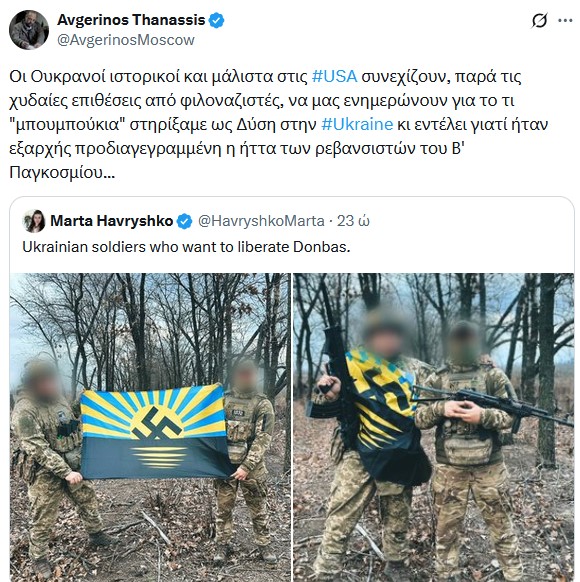This screenshot has width=580, height=582.
Task: Click the Grok slashed-circle icon
Action: point(539,20)
